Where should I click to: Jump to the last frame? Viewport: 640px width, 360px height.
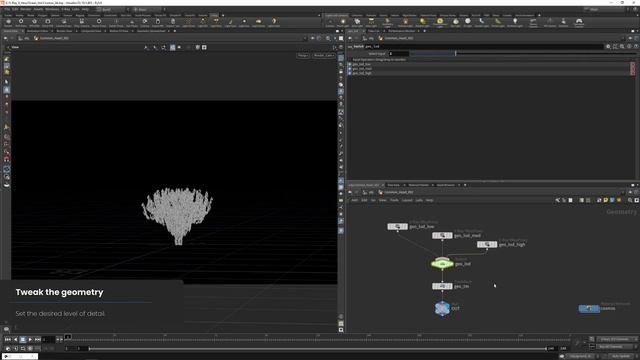coord(38,340)
